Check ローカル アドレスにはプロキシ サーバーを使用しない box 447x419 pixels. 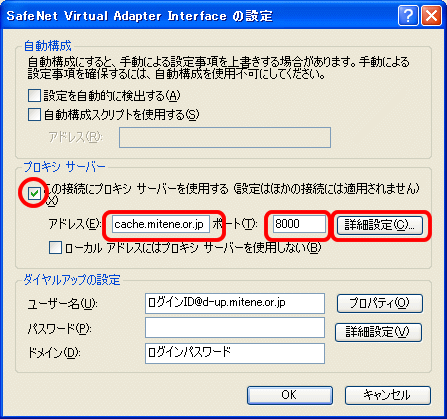[55, 248]
